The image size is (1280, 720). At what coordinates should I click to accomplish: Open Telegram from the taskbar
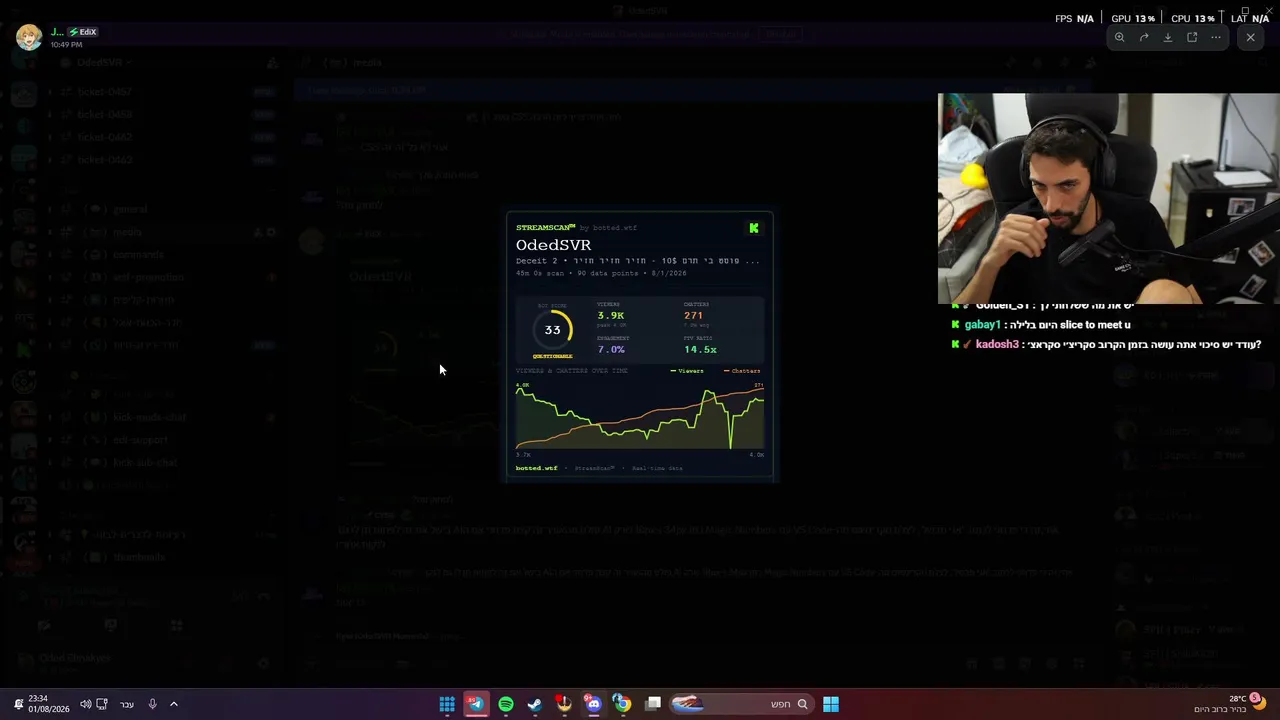point(476,704)
